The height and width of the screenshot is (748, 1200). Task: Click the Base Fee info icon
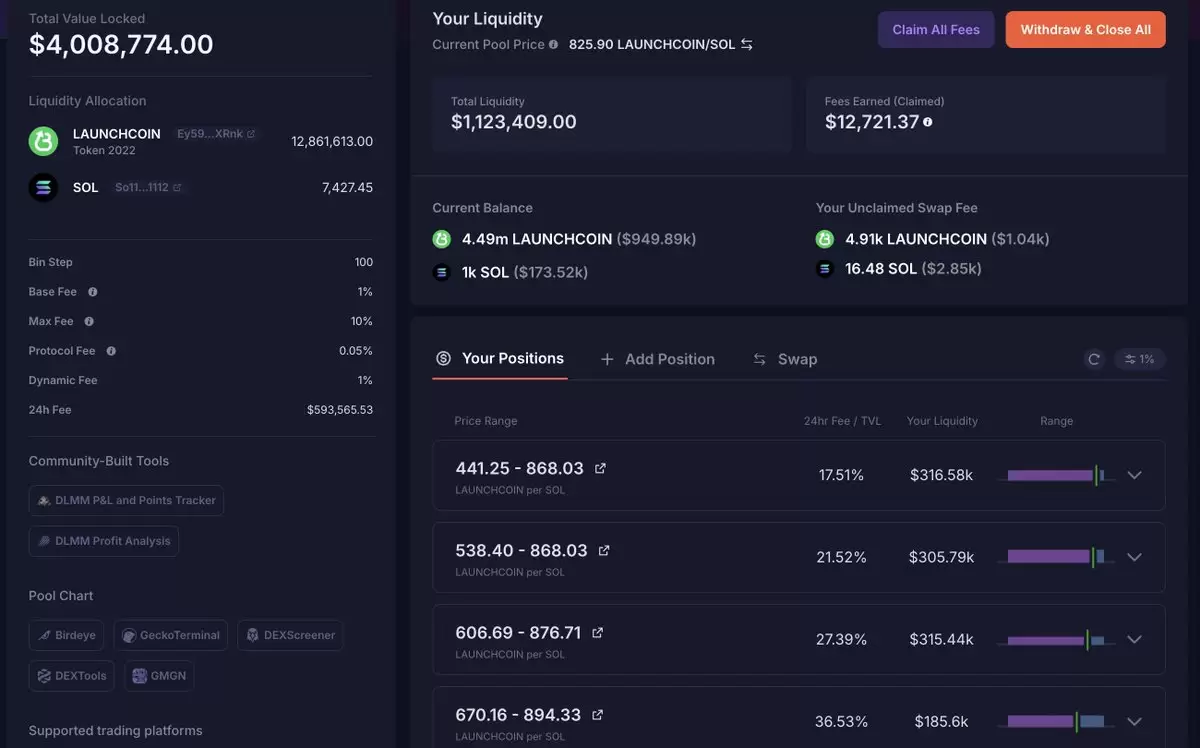coord(93,292)
